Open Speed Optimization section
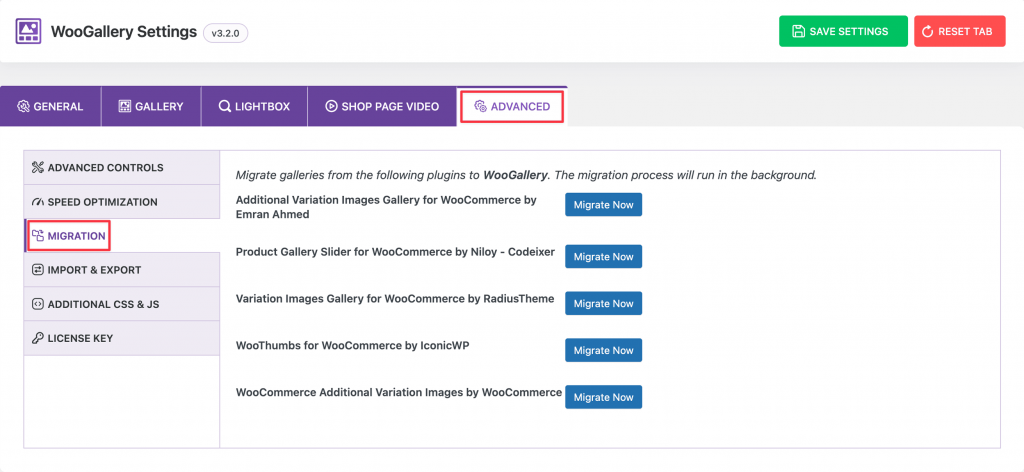Viewport: 1024px width, 472px height. (121, 202)
